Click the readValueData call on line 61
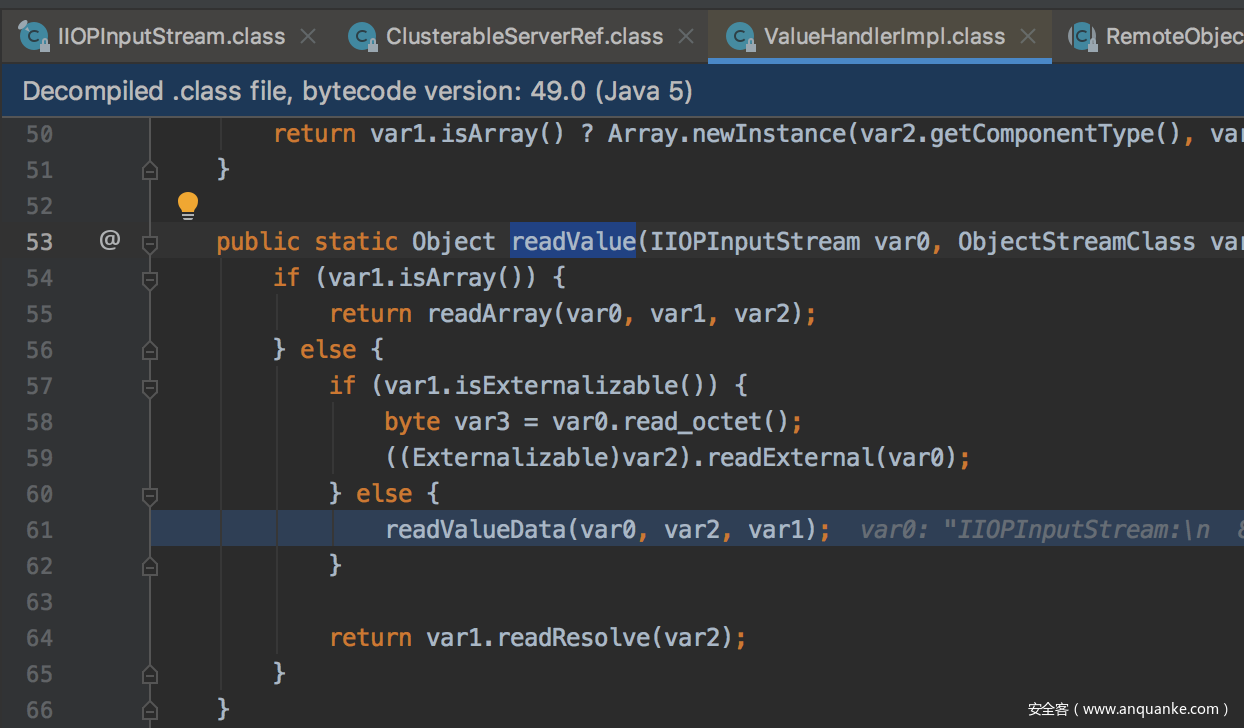 (476, 530)
